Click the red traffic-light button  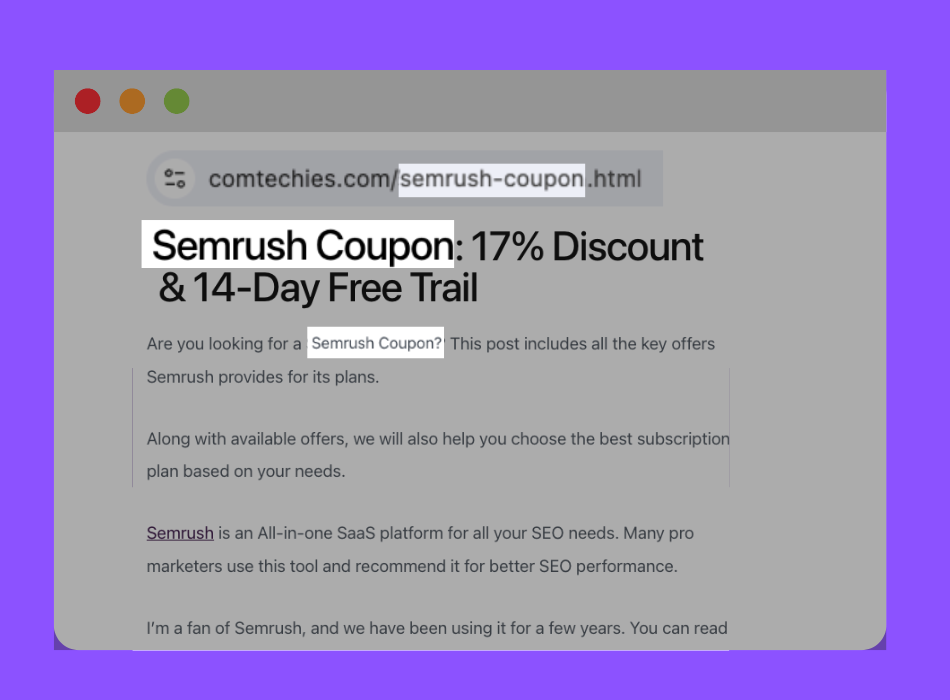[88, 101]
